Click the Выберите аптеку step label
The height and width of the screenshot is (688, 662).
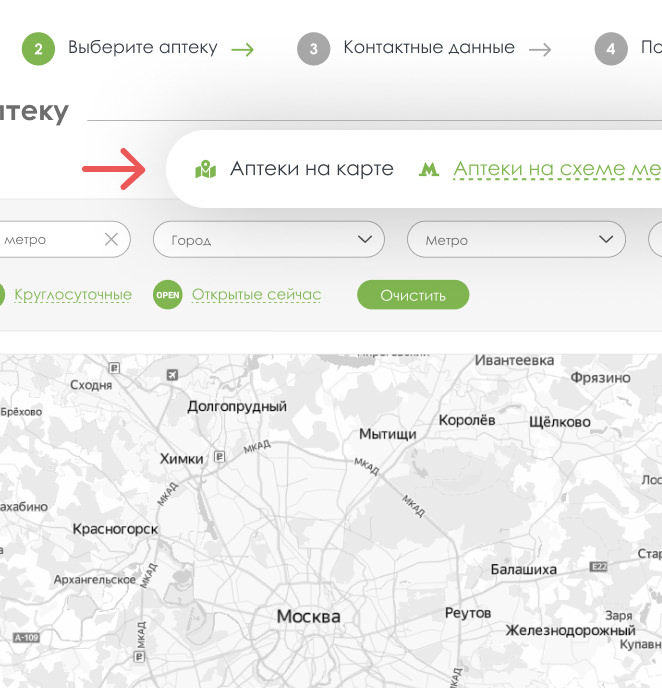142,47
